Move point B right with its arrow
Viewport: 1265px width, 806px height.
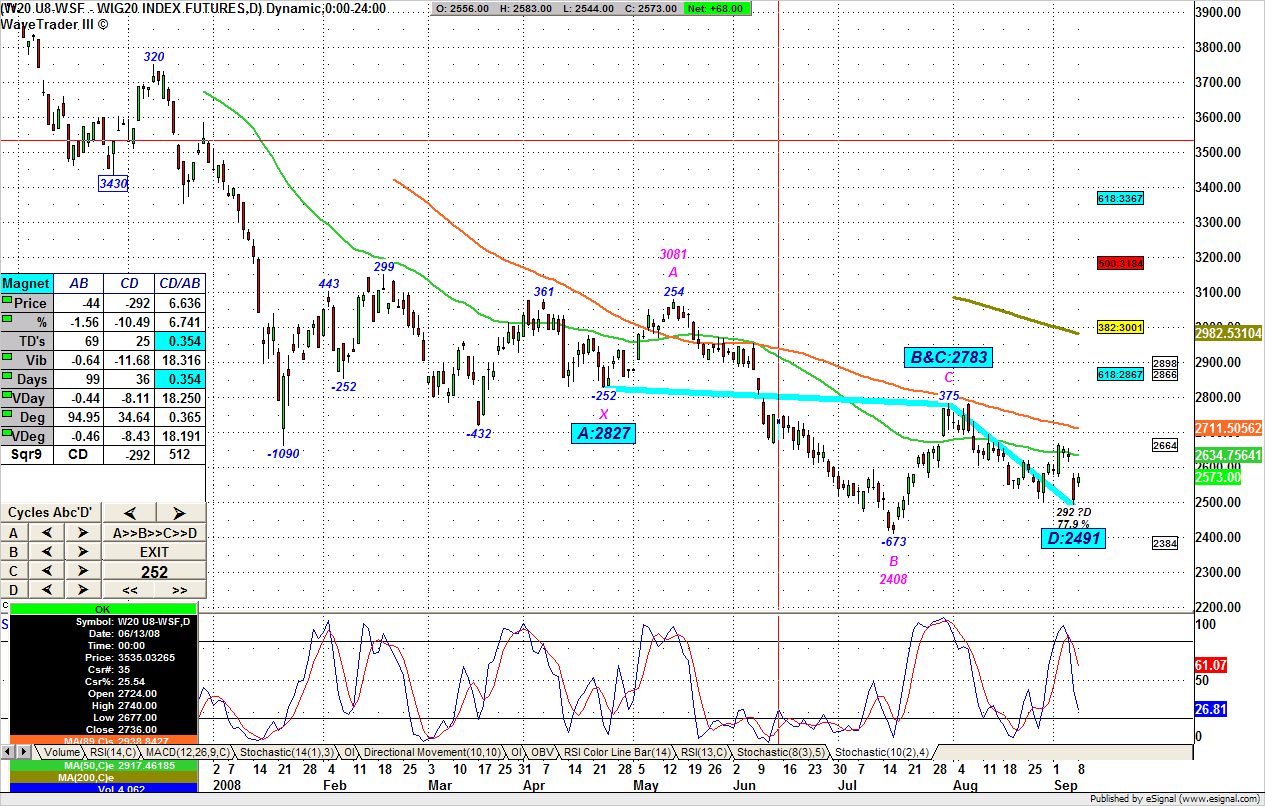click(x=83, y=551)
